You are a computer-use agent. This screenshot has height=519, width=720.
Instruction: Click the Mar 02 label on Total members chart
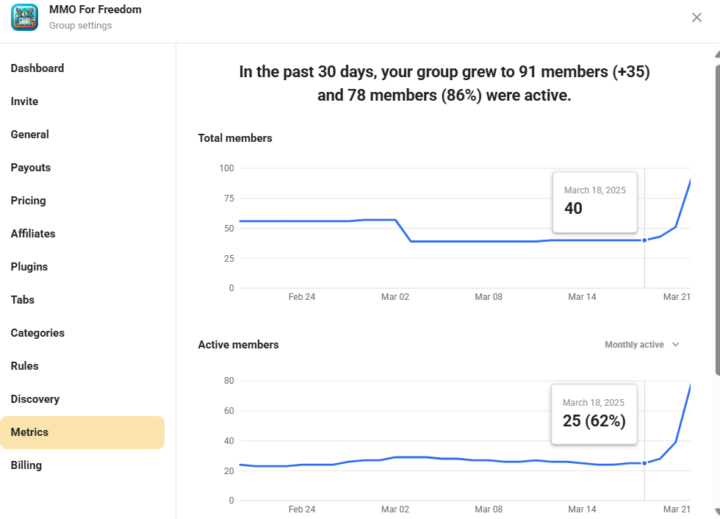[x=395, y=297]
